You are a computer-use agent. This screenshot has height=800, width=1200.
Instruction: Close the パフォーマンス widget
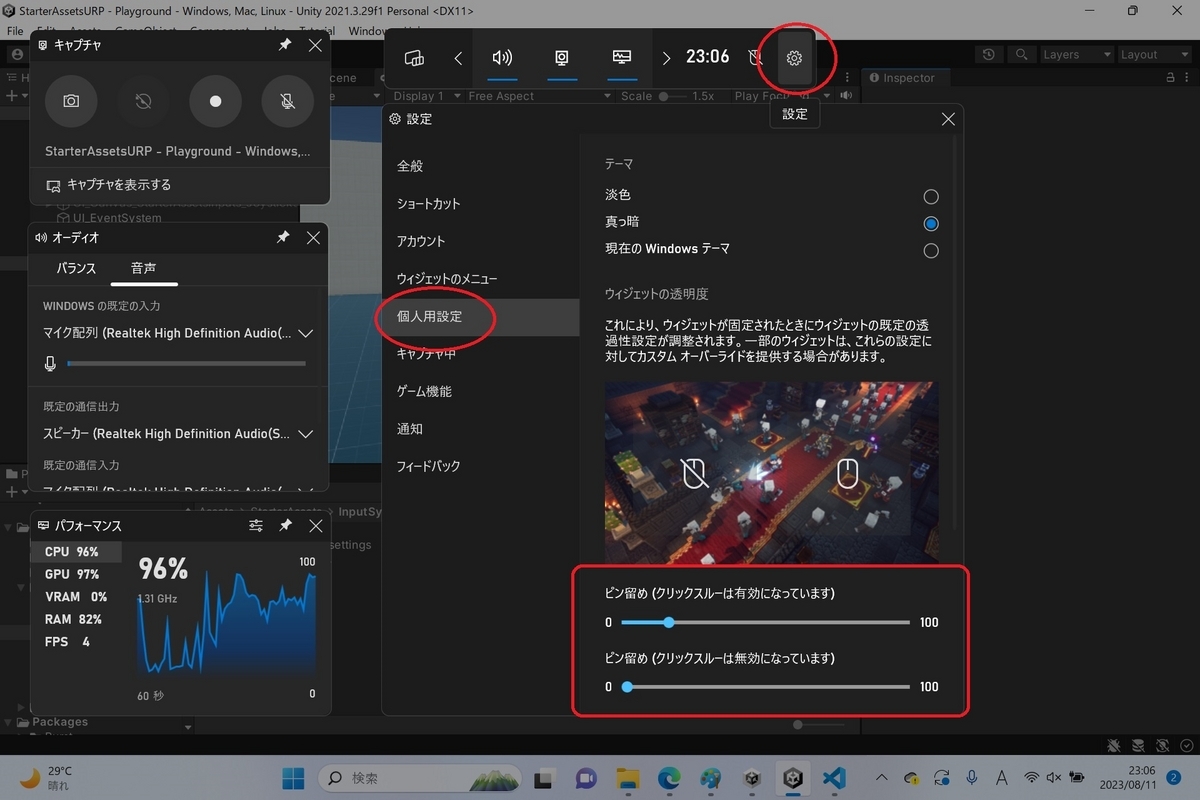pos(315,525)
